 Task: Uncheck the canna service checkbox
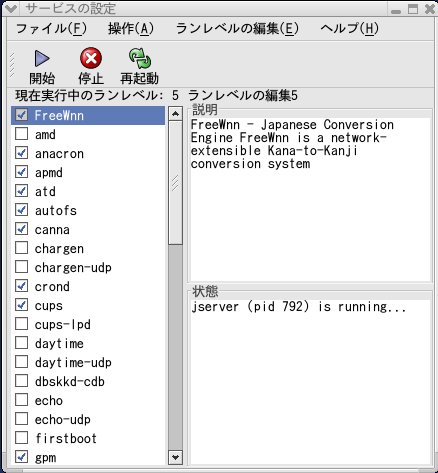(x=22, y=229)
